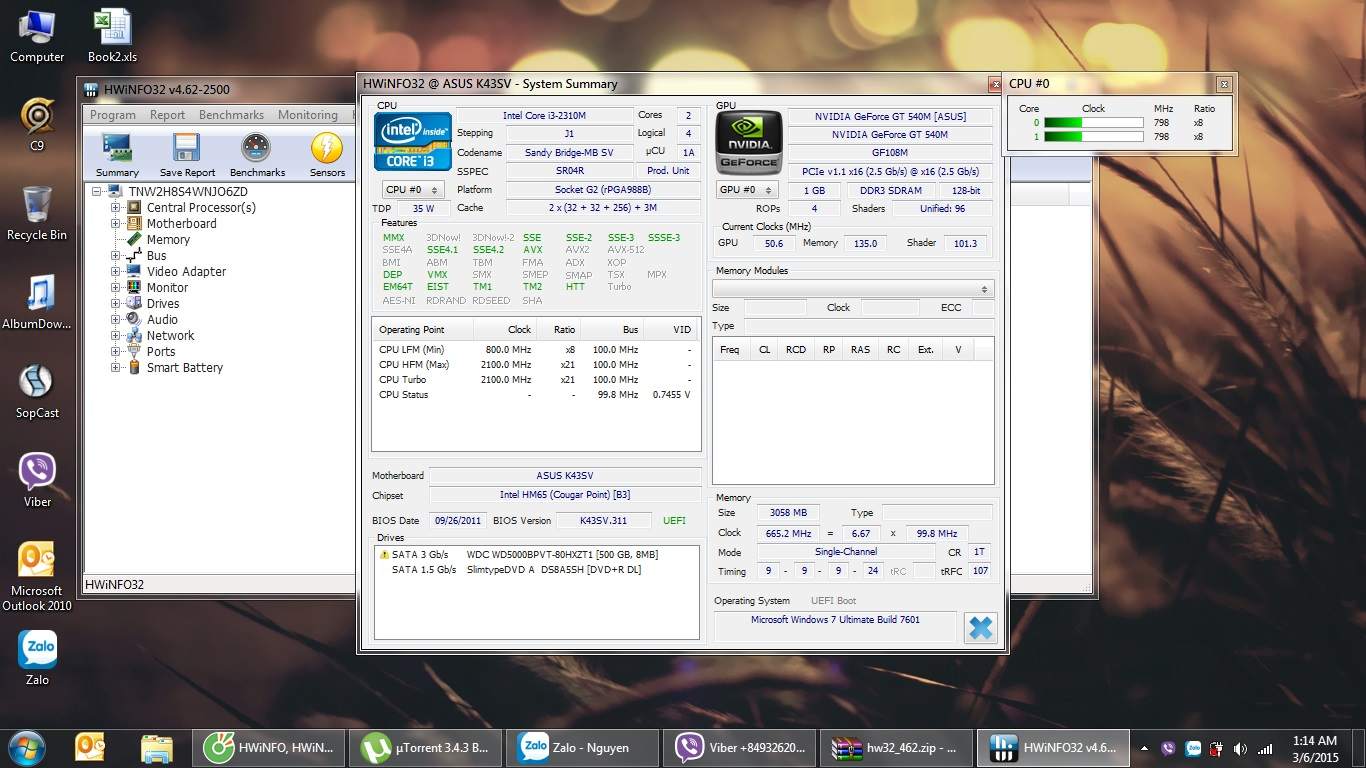1366x768 pixels.
Task: Click the warning icon beside SATA 3 Gb/s drive
Action: [x=384, y=554]
